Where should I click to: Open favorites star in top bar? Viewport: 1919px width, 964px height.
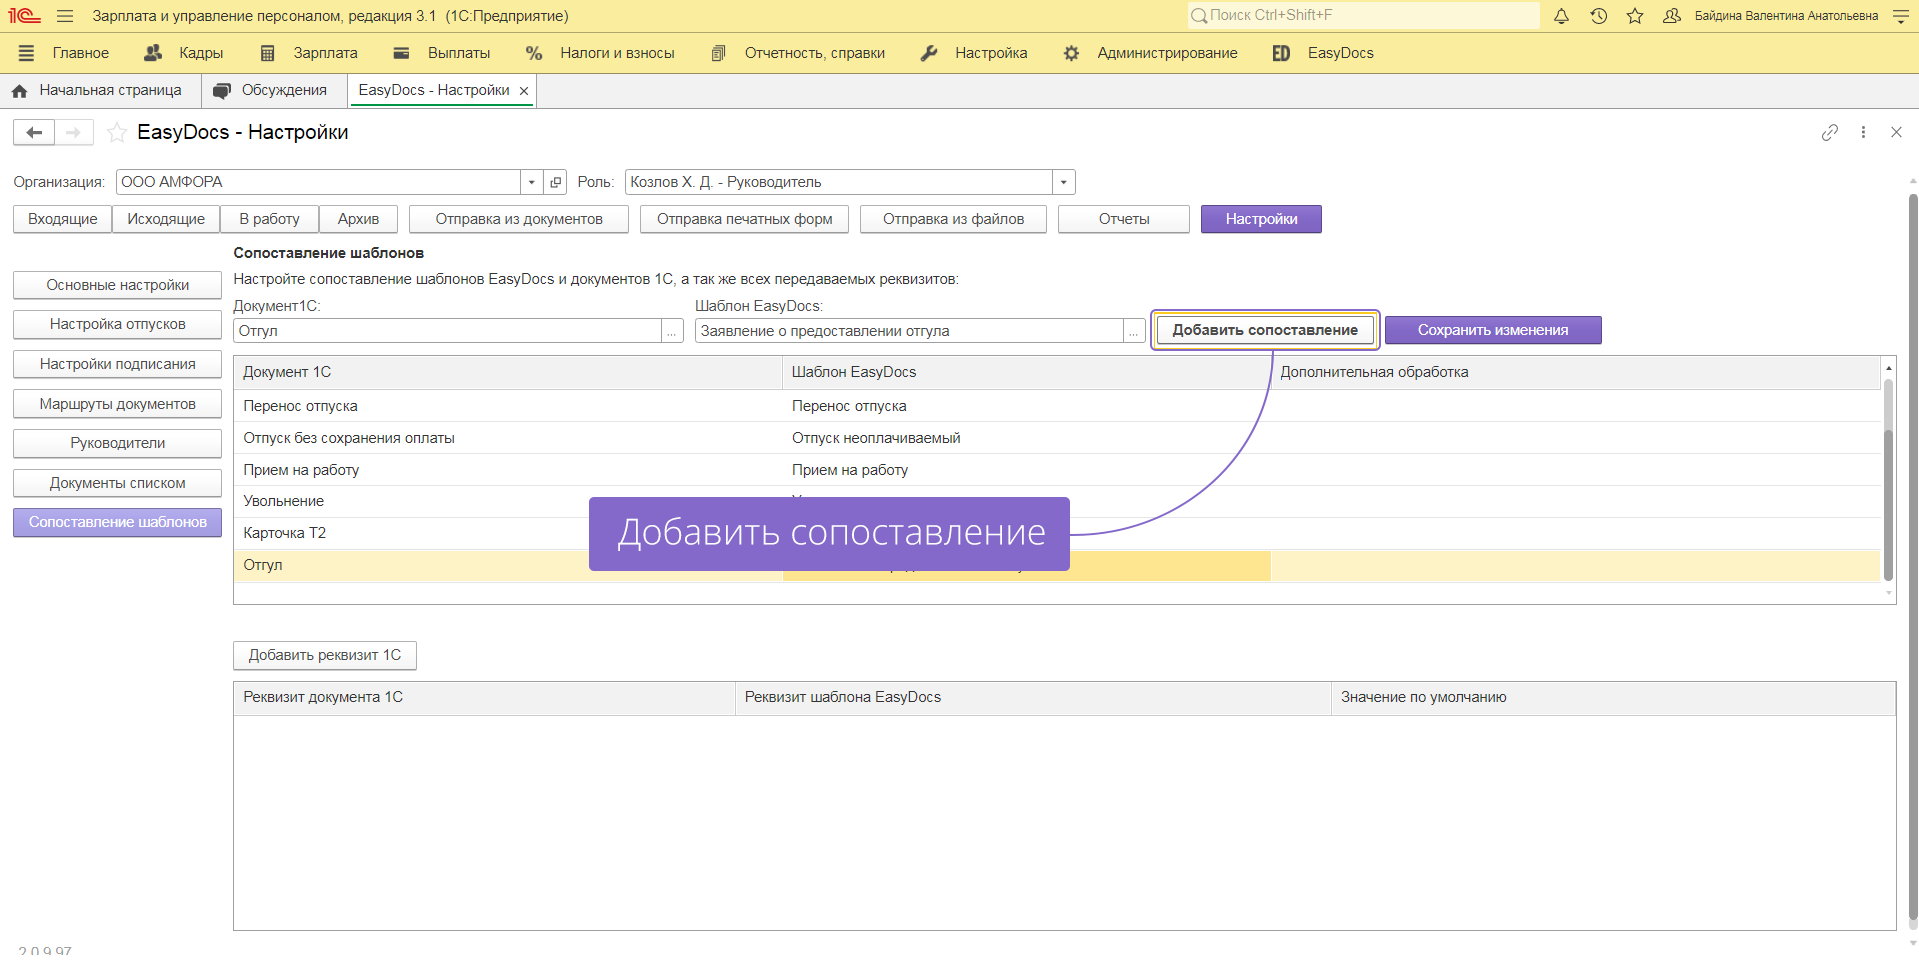[x=1635, y=16]
